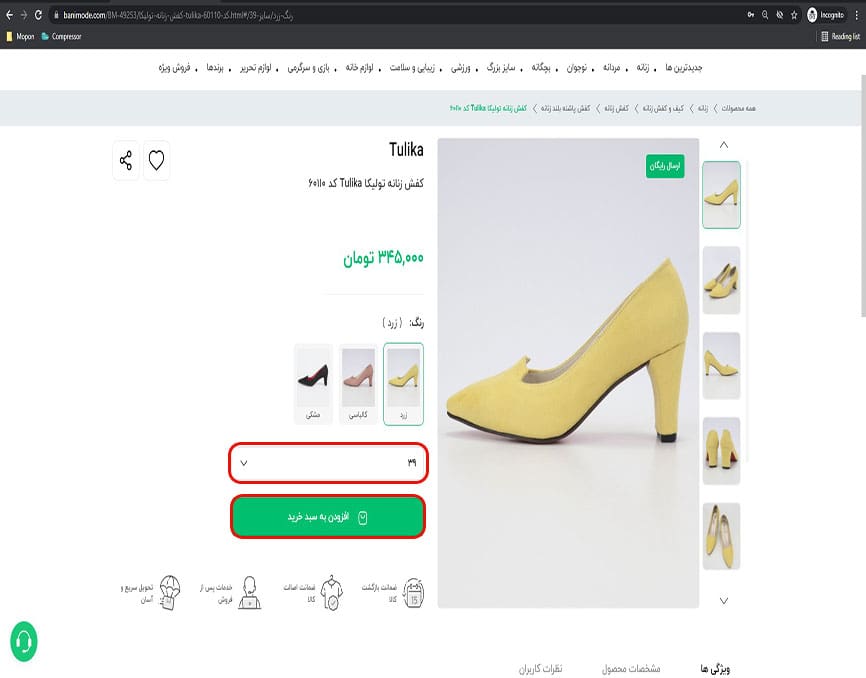Viewport: 866px width, 678px height.
Task: Select fourth thumbnail showing heels from behind
Action: point(721,451)
